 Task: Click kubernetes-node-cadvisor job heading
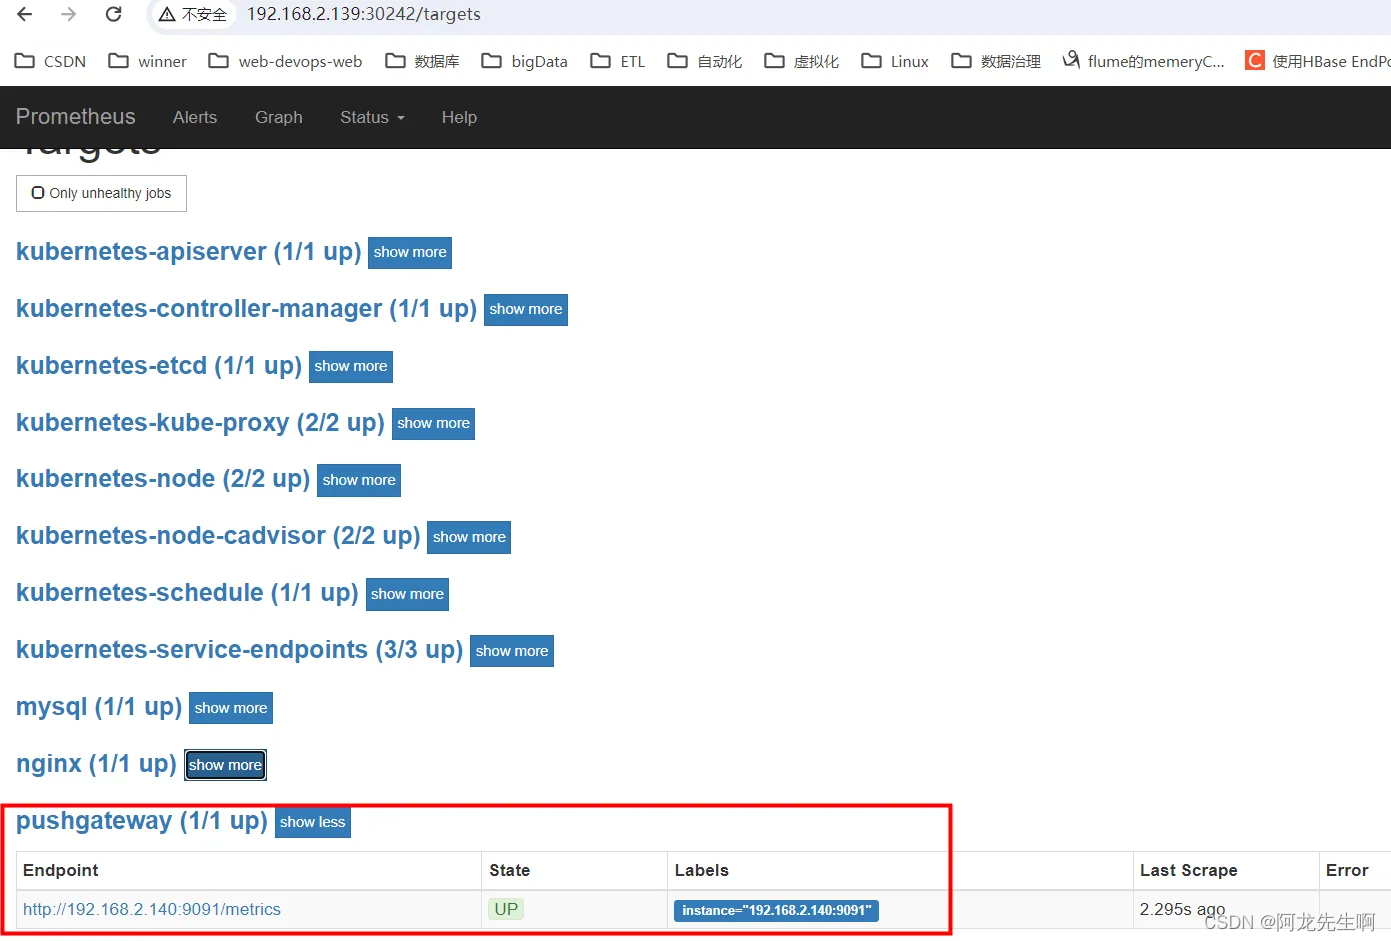click(x=218, y=536)
